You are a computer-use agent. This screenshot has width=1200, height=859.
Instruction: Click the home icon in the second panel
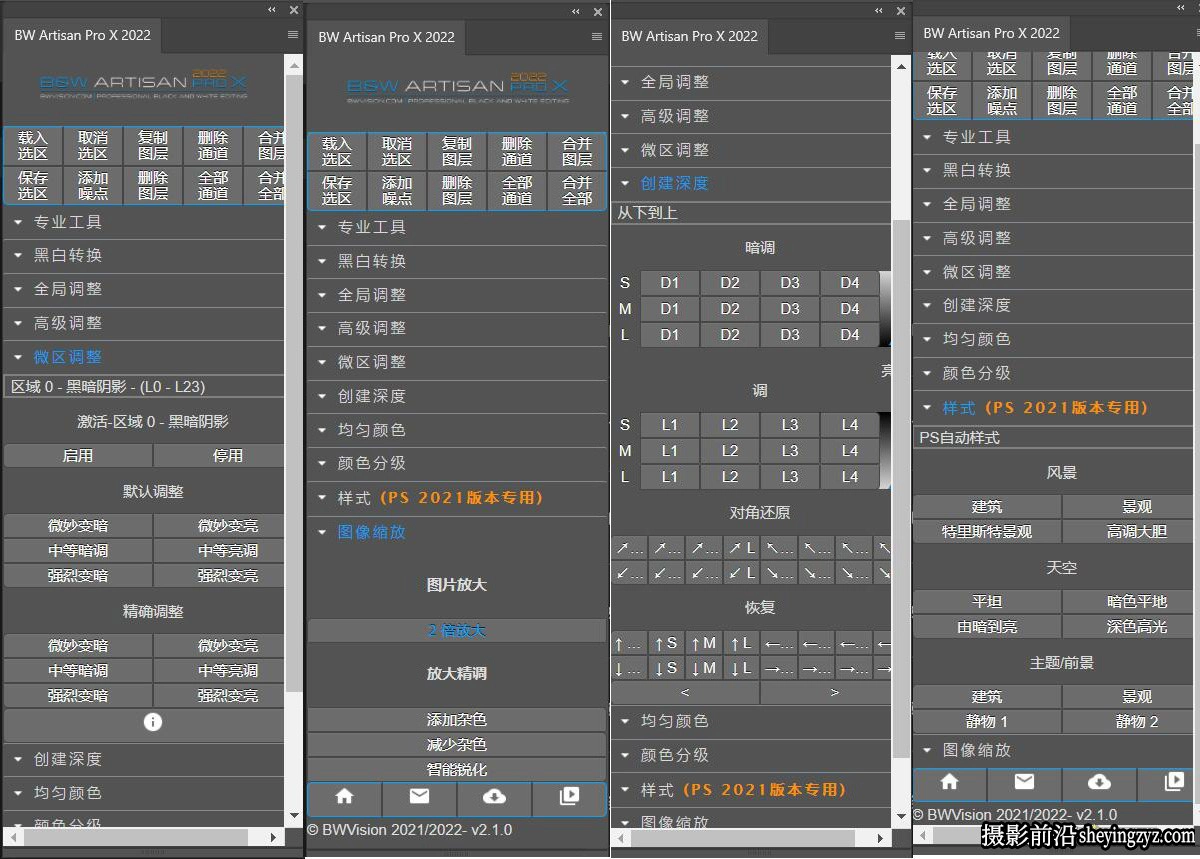click(344, 797)
